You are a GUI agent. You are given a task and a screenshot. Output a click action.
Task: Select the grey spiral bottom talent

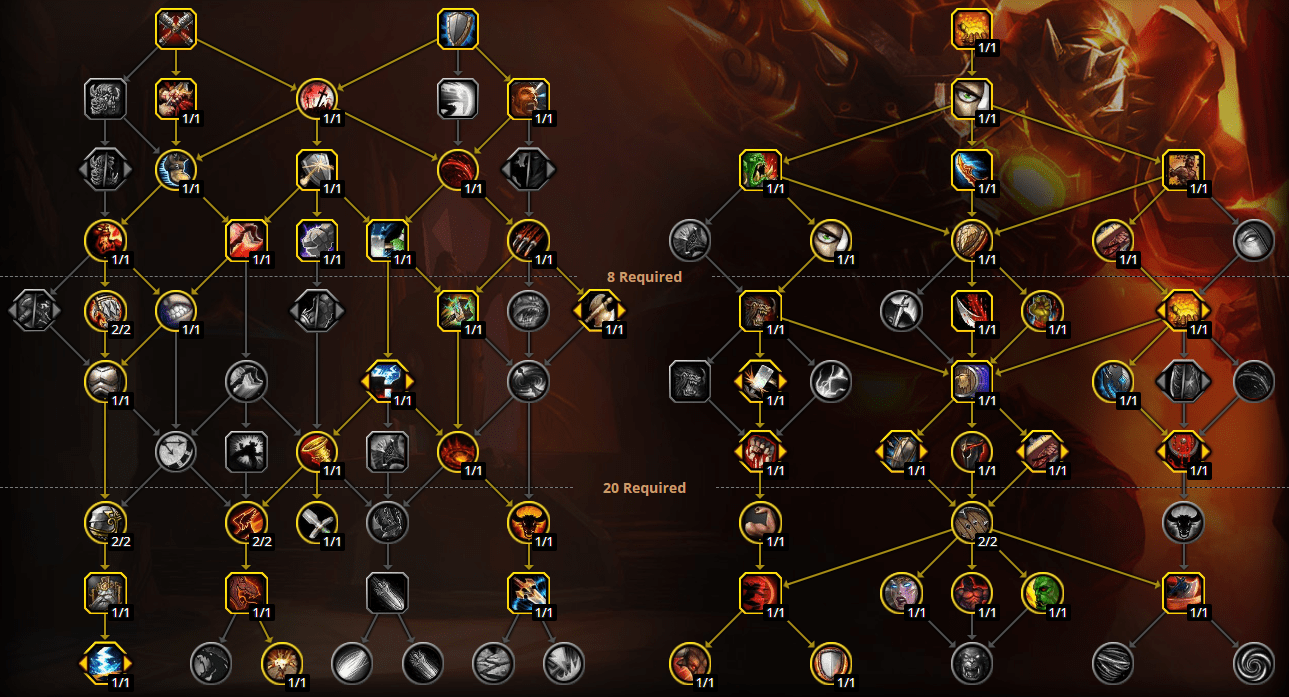pyautogui.click(x=1253, y=663)
